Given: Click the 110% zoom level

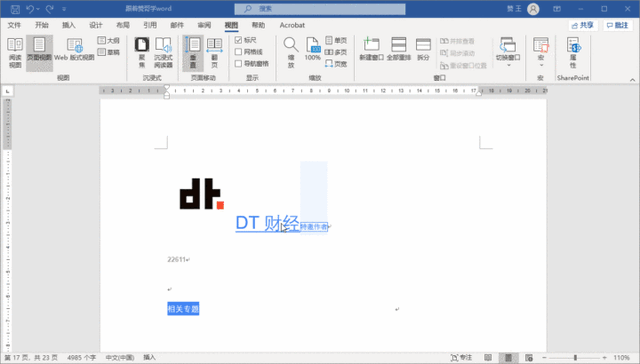Looking at the screenshot, I should [x=621, y=358].
